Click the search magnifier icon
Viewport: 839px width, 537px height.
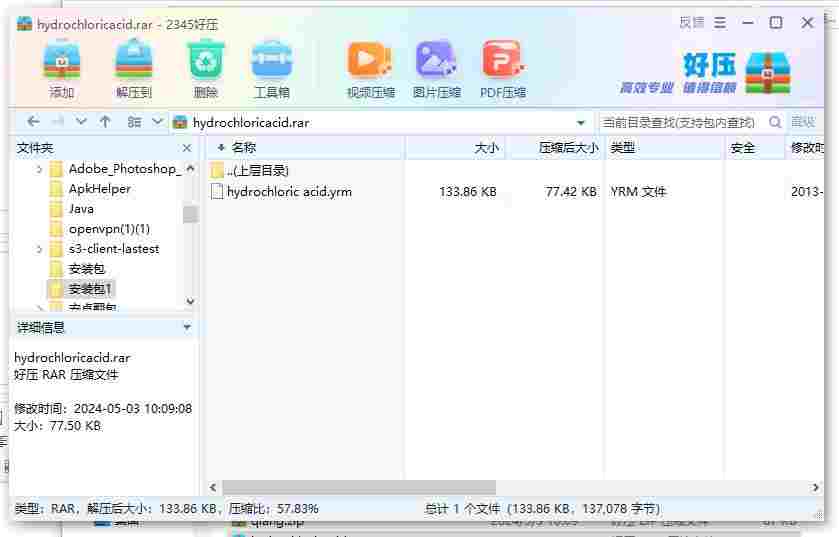click(x=775, y=122)
